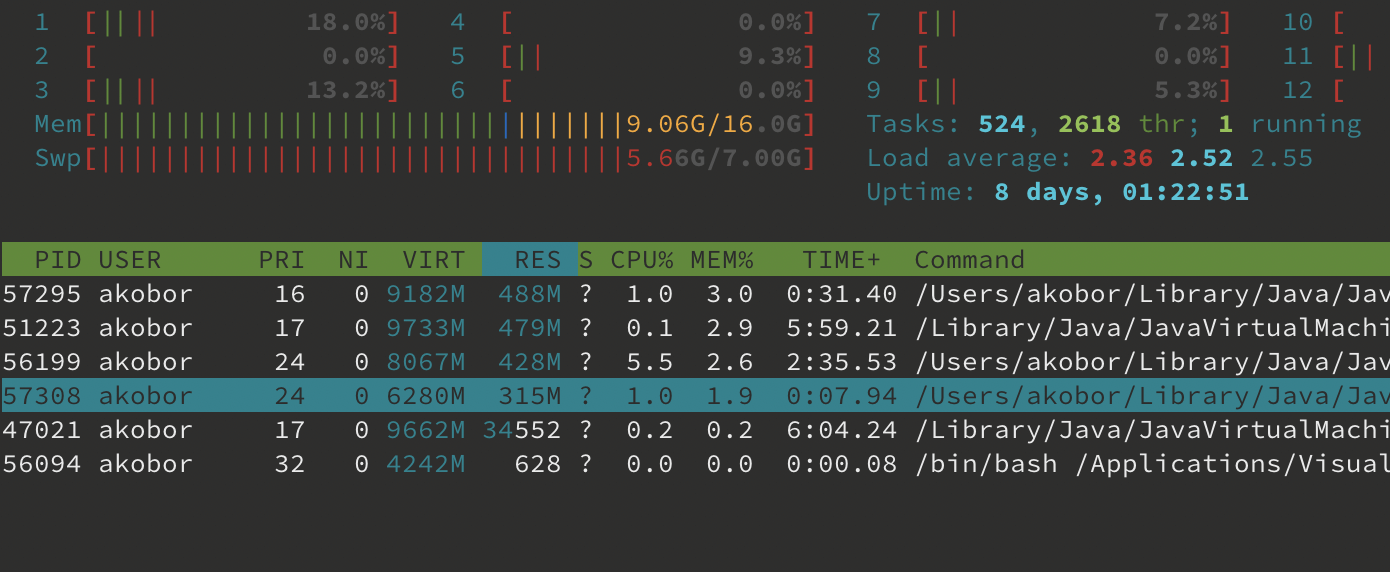Click the Mem usage meter bar

click(x=450, y=125)
